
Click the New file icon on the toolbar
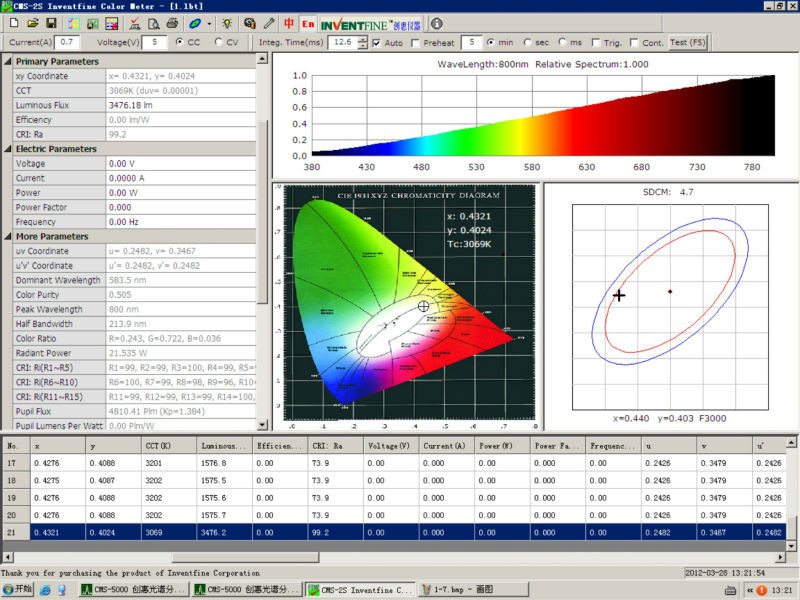(15, 23)
